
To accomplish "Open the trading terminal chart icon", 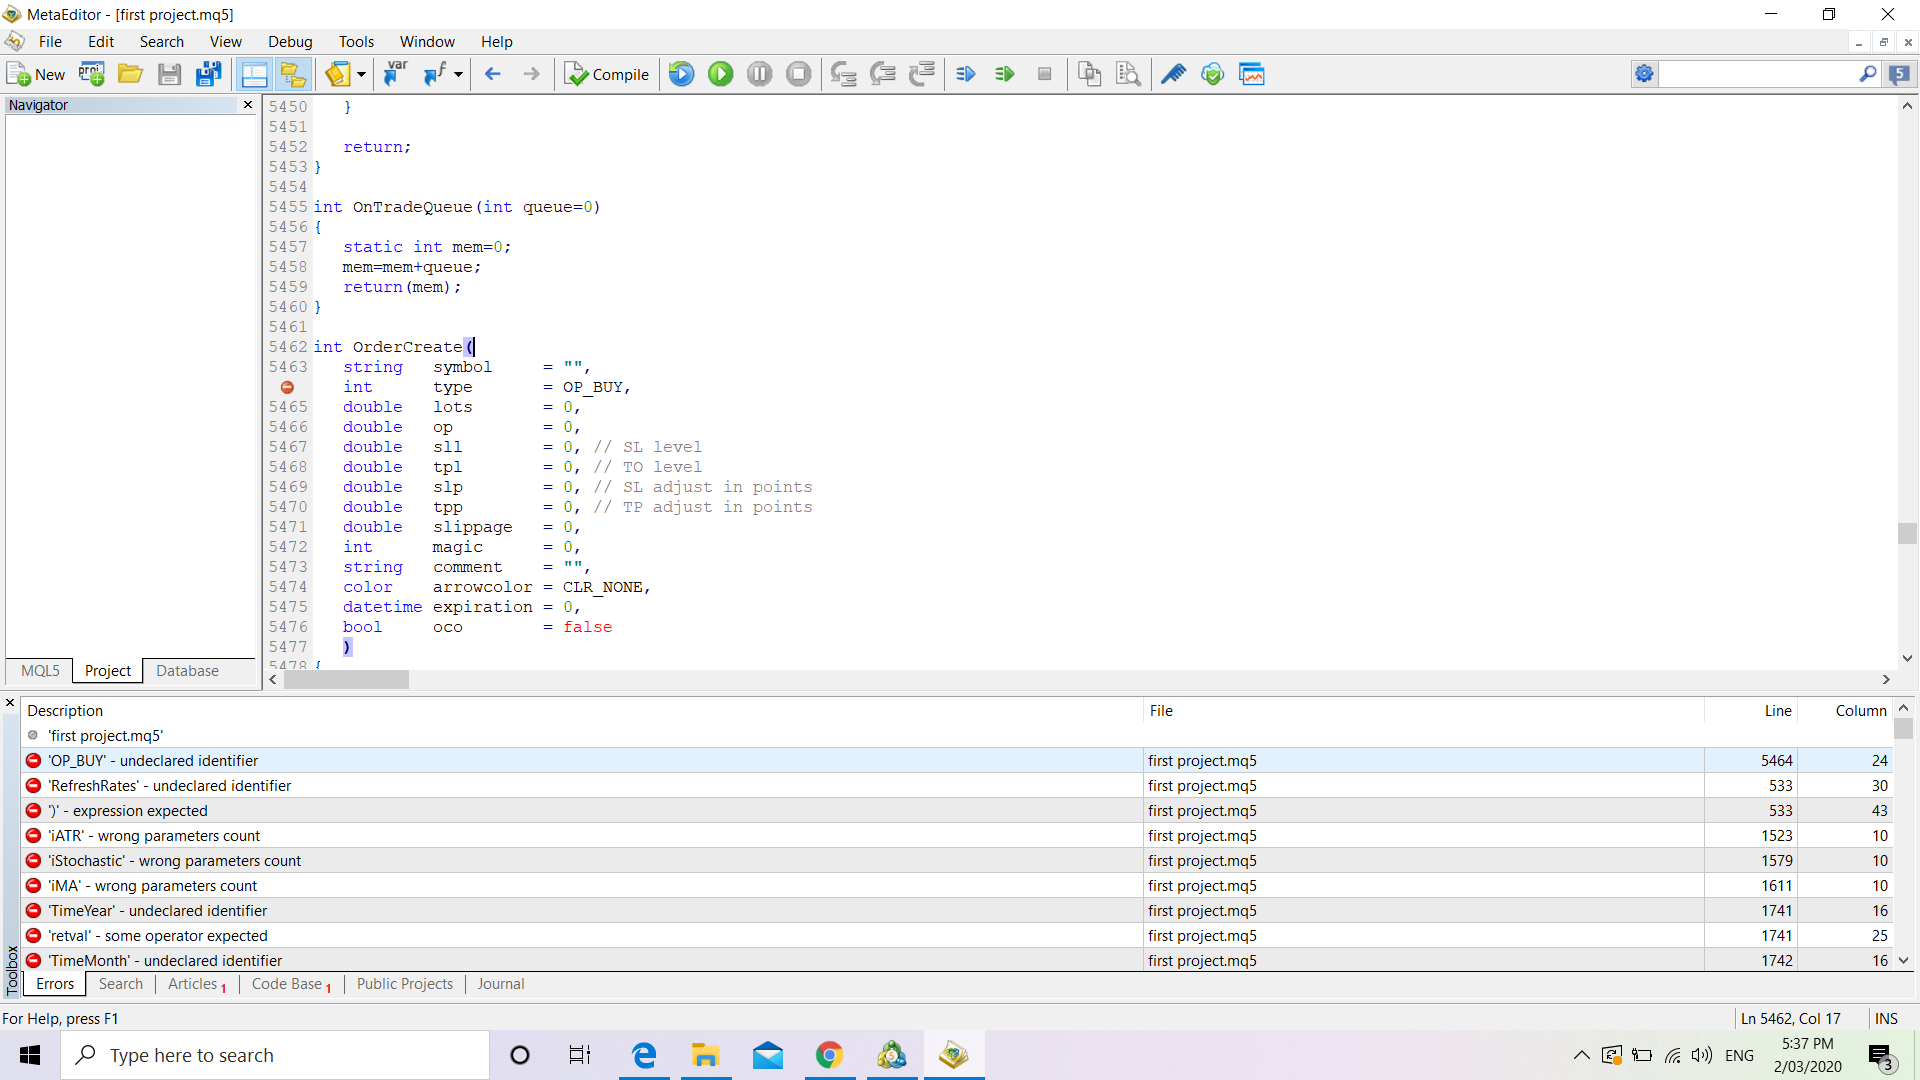I will coord(1252,74).
